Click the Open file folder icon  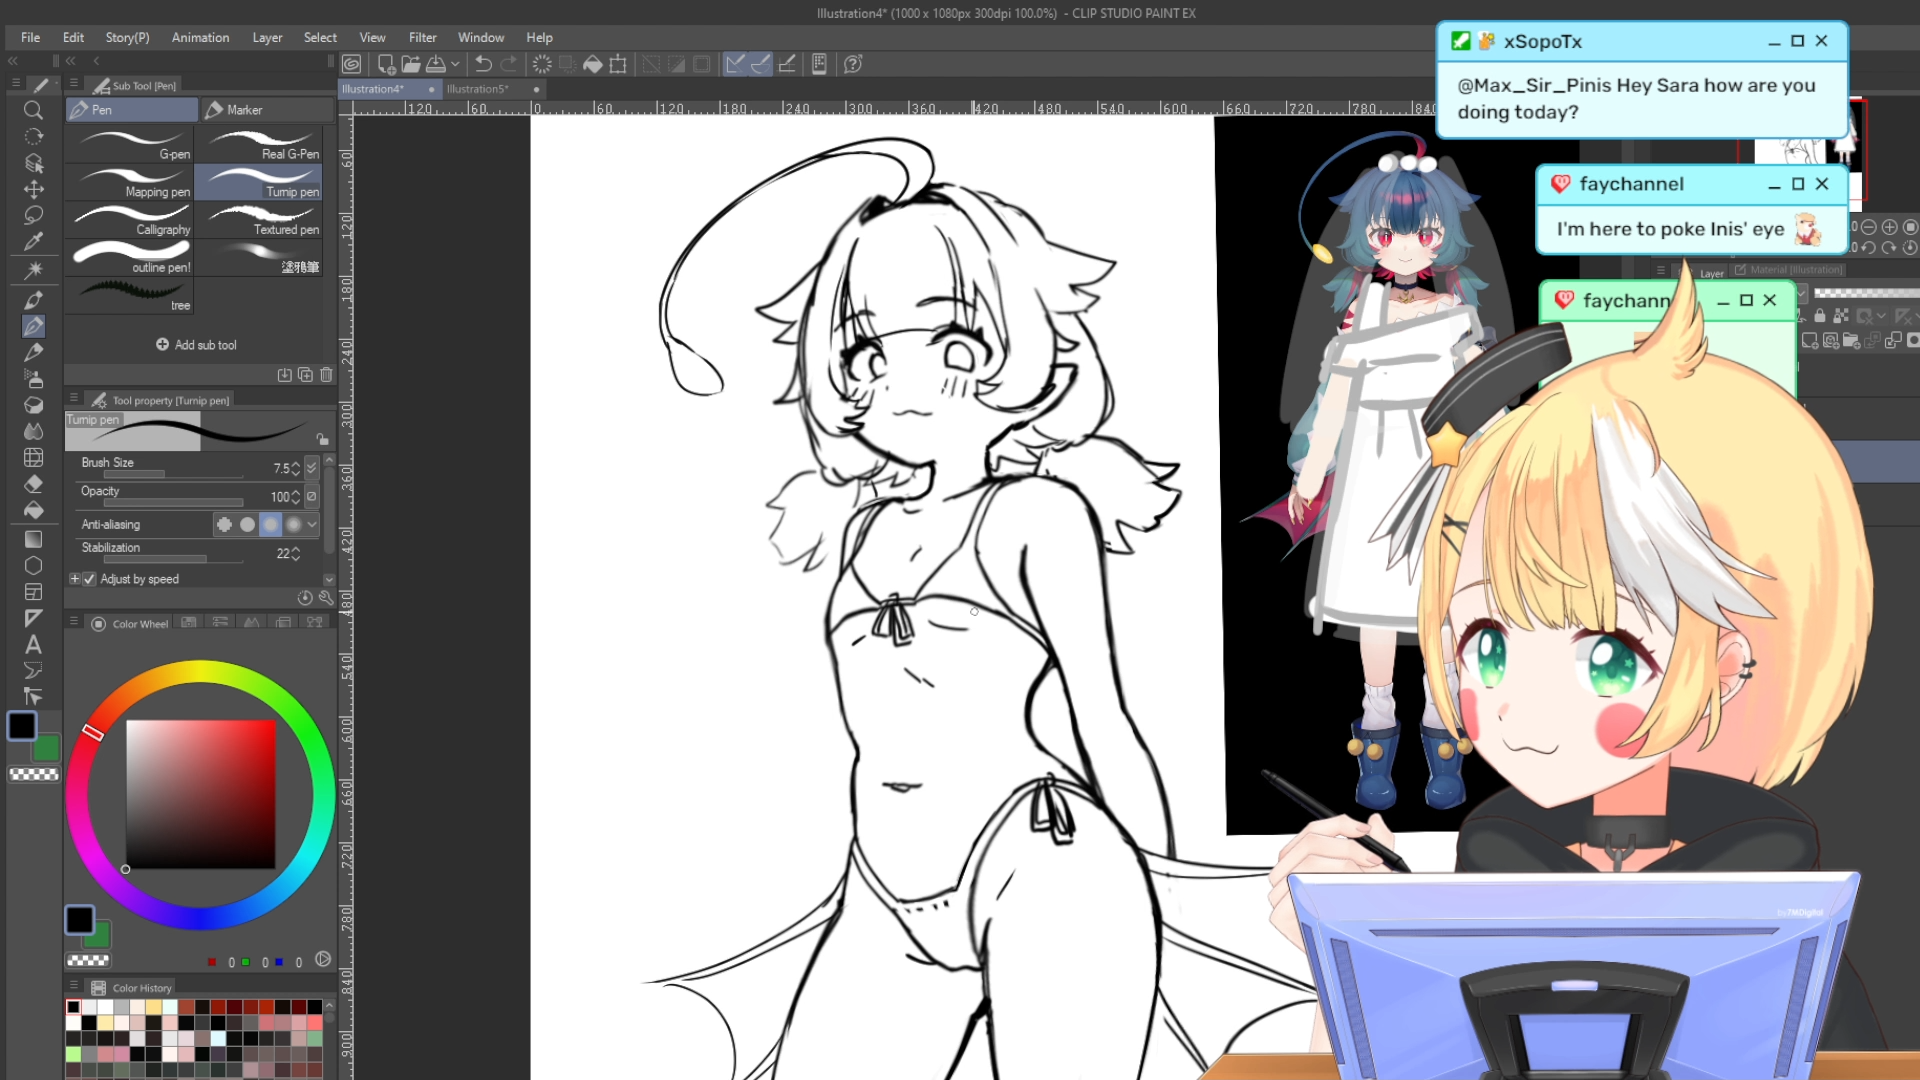click(x=411, y=64)
